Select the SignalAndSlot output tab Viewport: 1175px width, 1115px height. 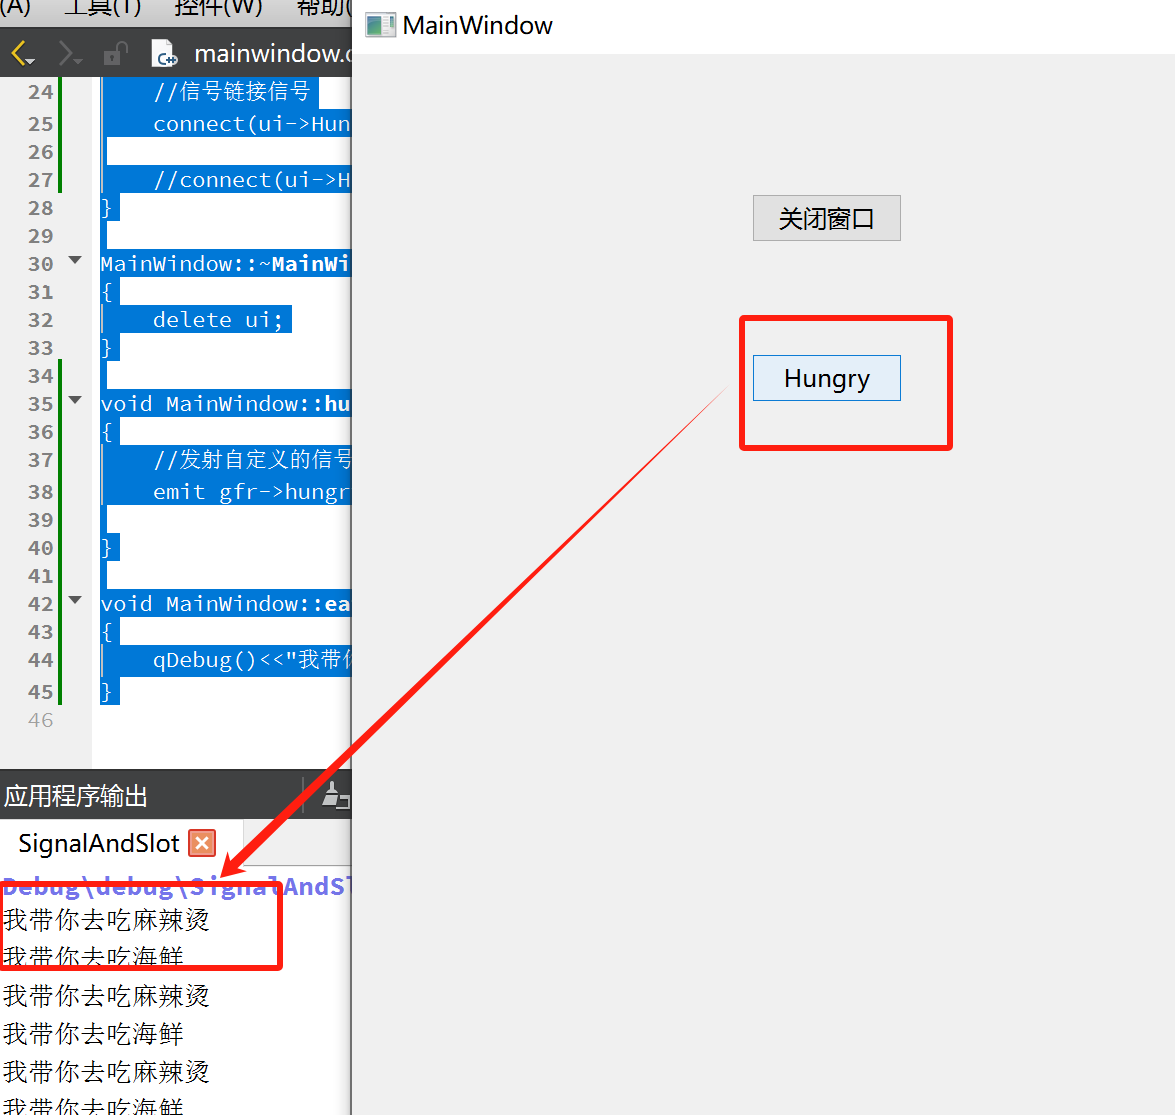click(98, 843)
